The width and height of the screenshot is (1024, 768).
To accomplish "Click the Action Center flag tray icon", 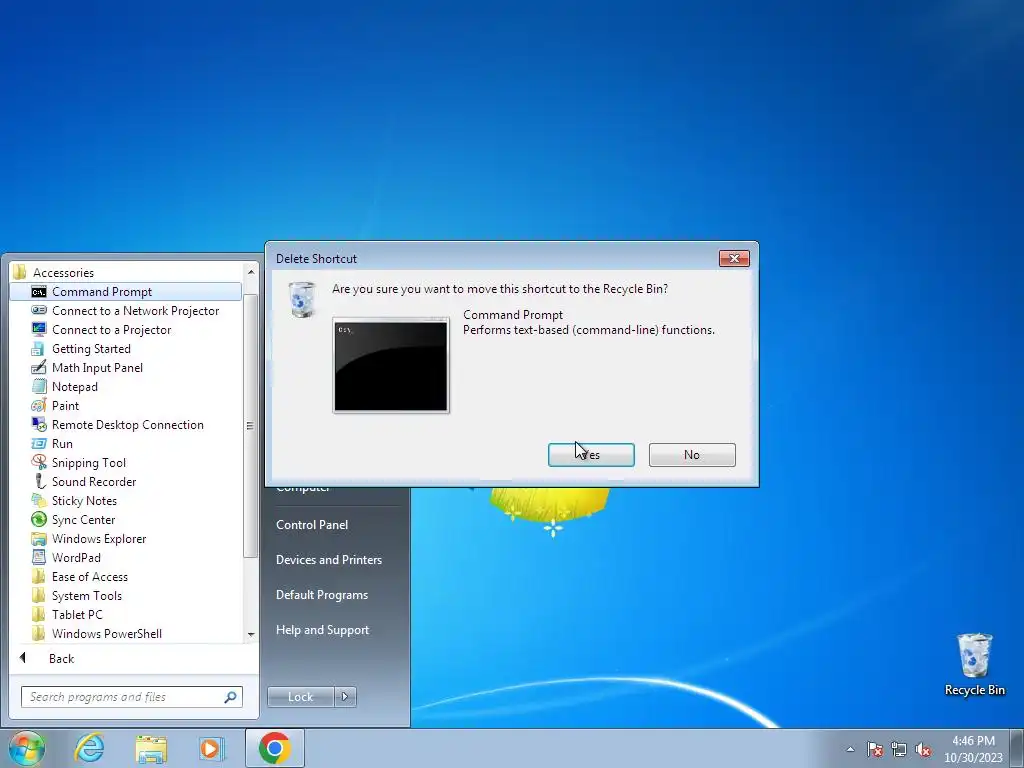I will tap(875, 750).
